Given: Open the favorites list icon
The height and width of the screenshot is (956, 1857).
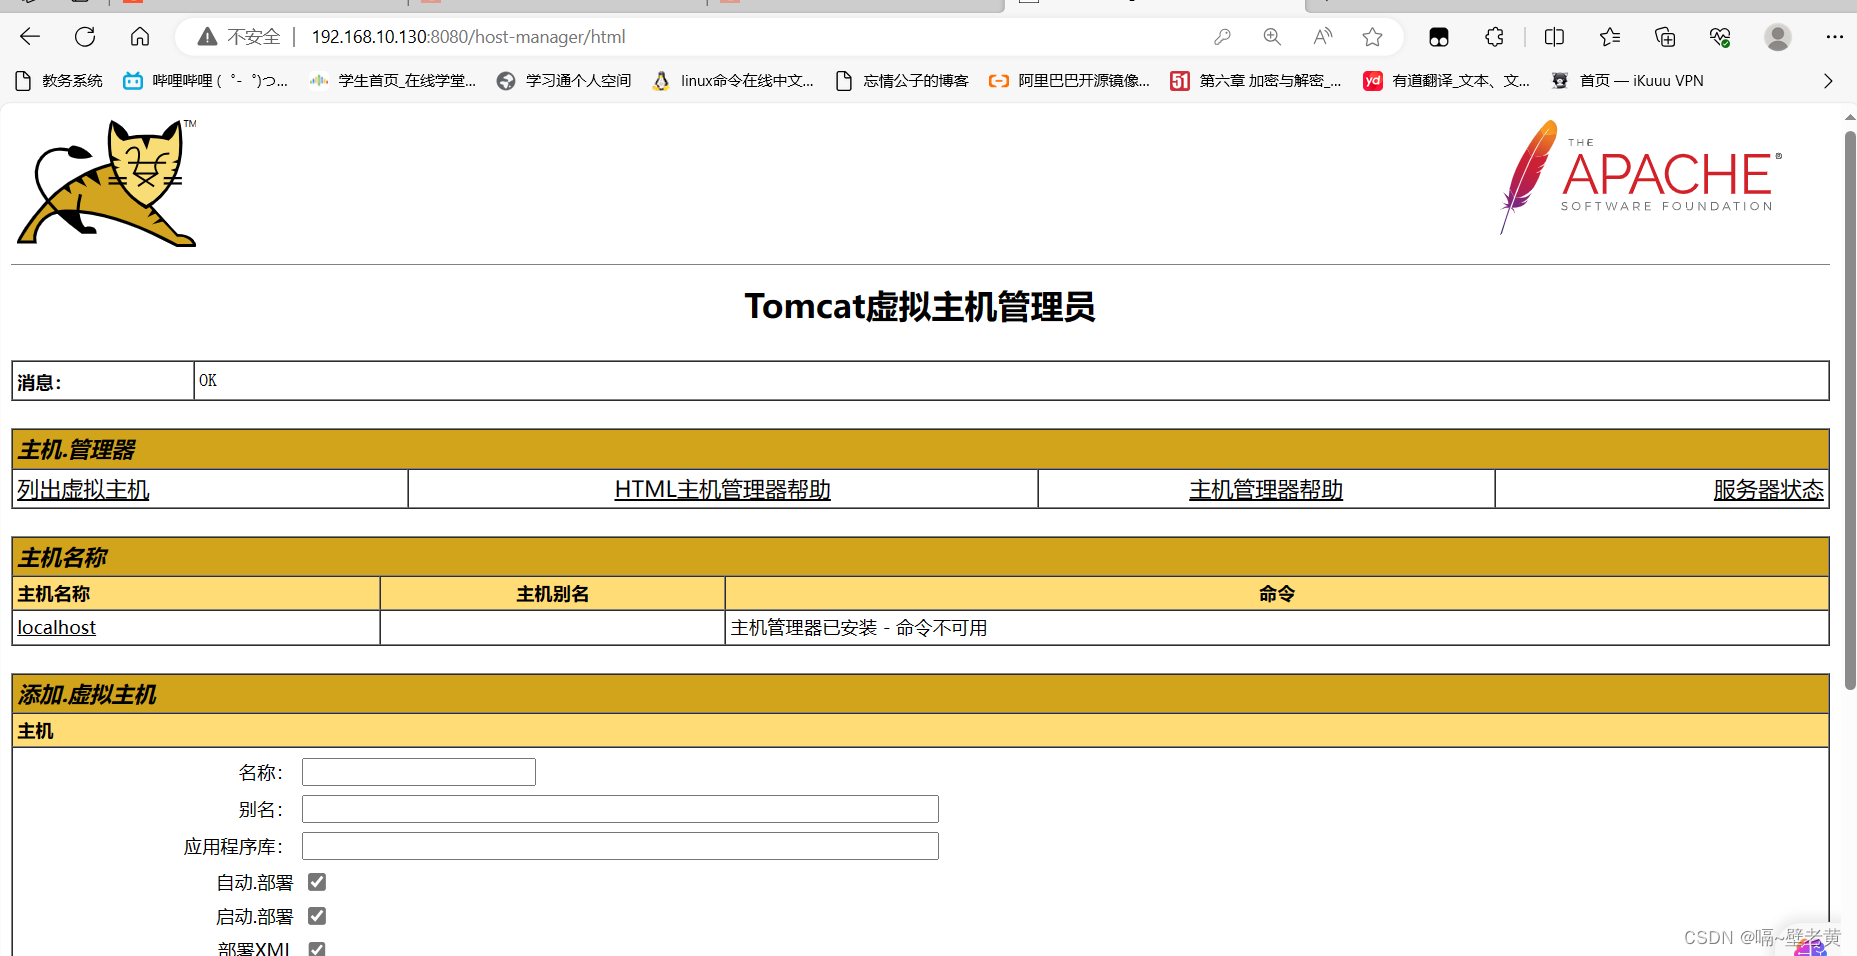Looking at the screenshot, I should pos(1609,37).
